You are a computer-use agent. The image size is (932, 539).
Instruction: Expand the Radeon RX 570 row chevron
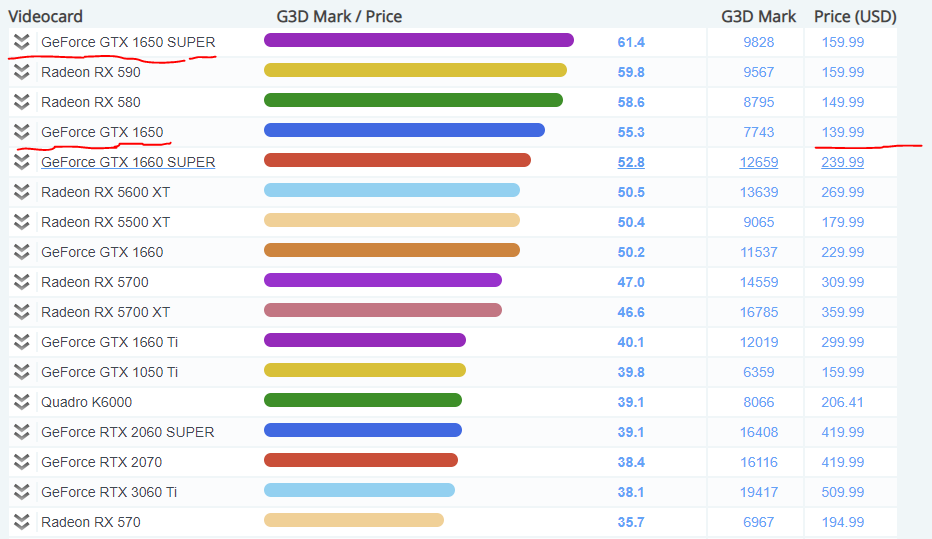click(x=22, y=522)
